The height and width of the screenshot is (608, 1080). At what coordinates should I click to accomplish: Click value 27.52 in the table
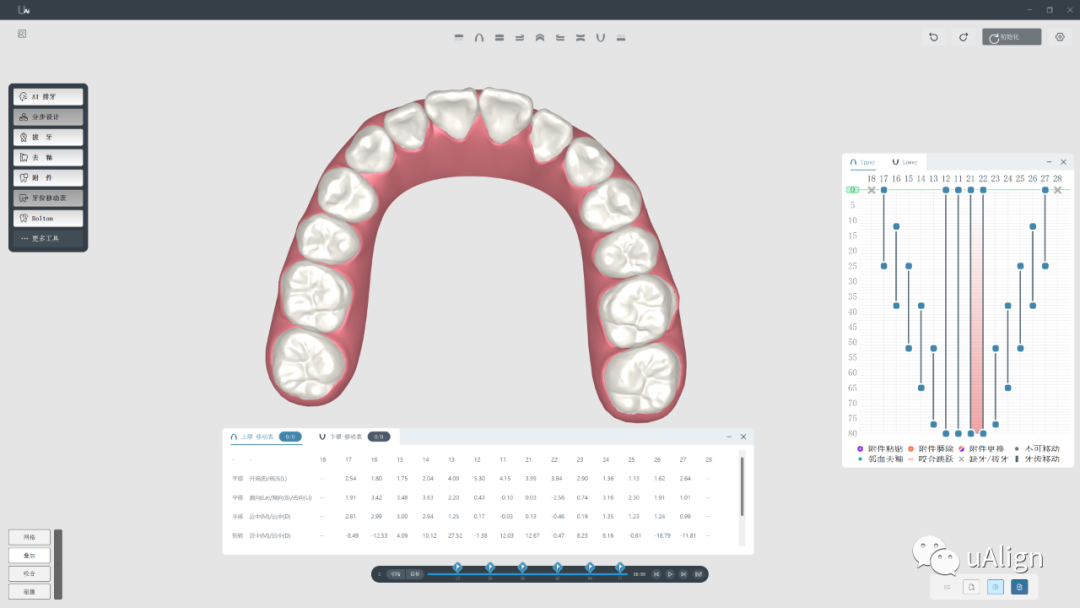(x=455, y=536)
